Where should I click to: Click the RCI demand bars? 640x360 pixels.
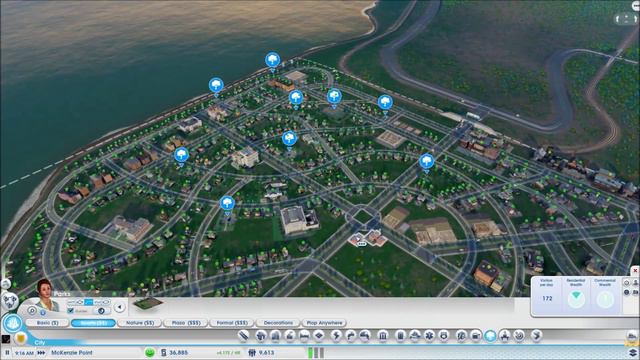coord(316,352)
